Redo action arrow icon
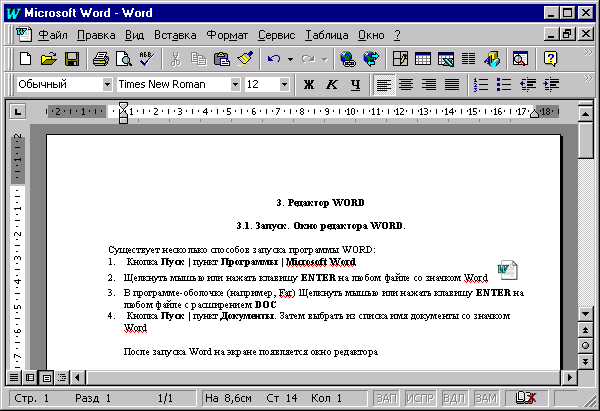600x411 pixels. (308, 59)
